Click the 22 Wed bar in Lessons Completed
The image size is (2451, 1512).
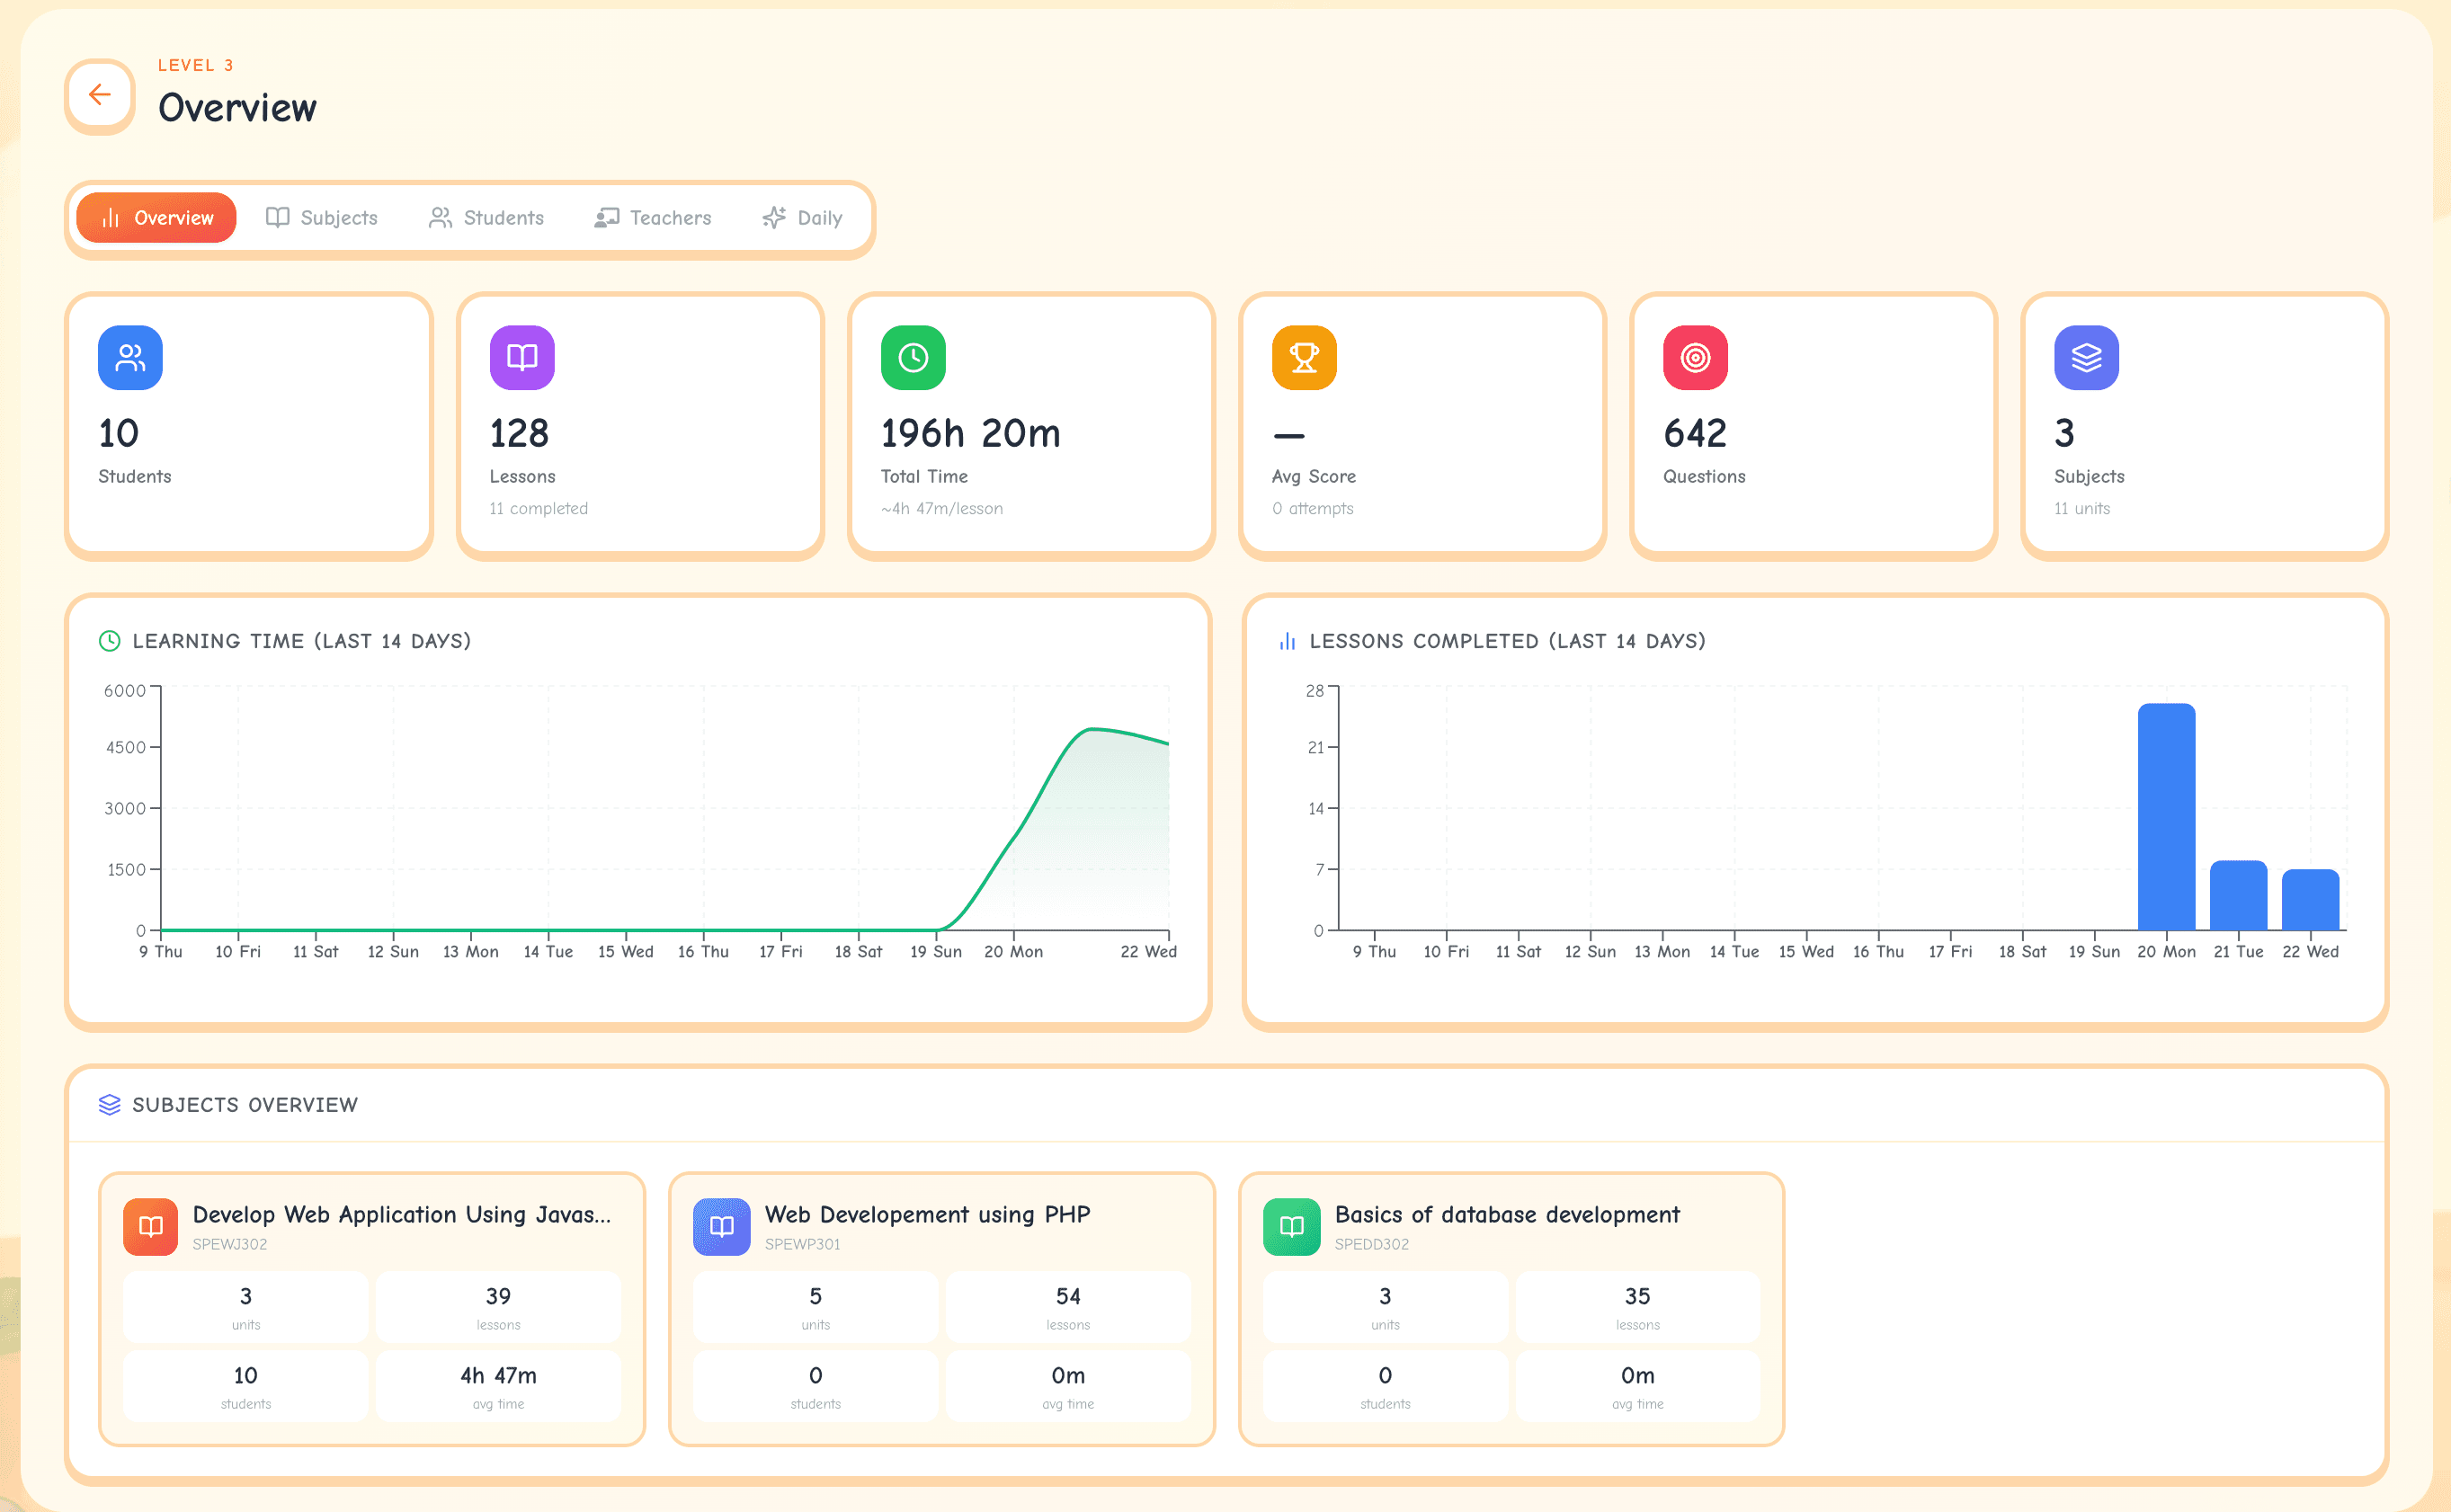pos(2310,900)
